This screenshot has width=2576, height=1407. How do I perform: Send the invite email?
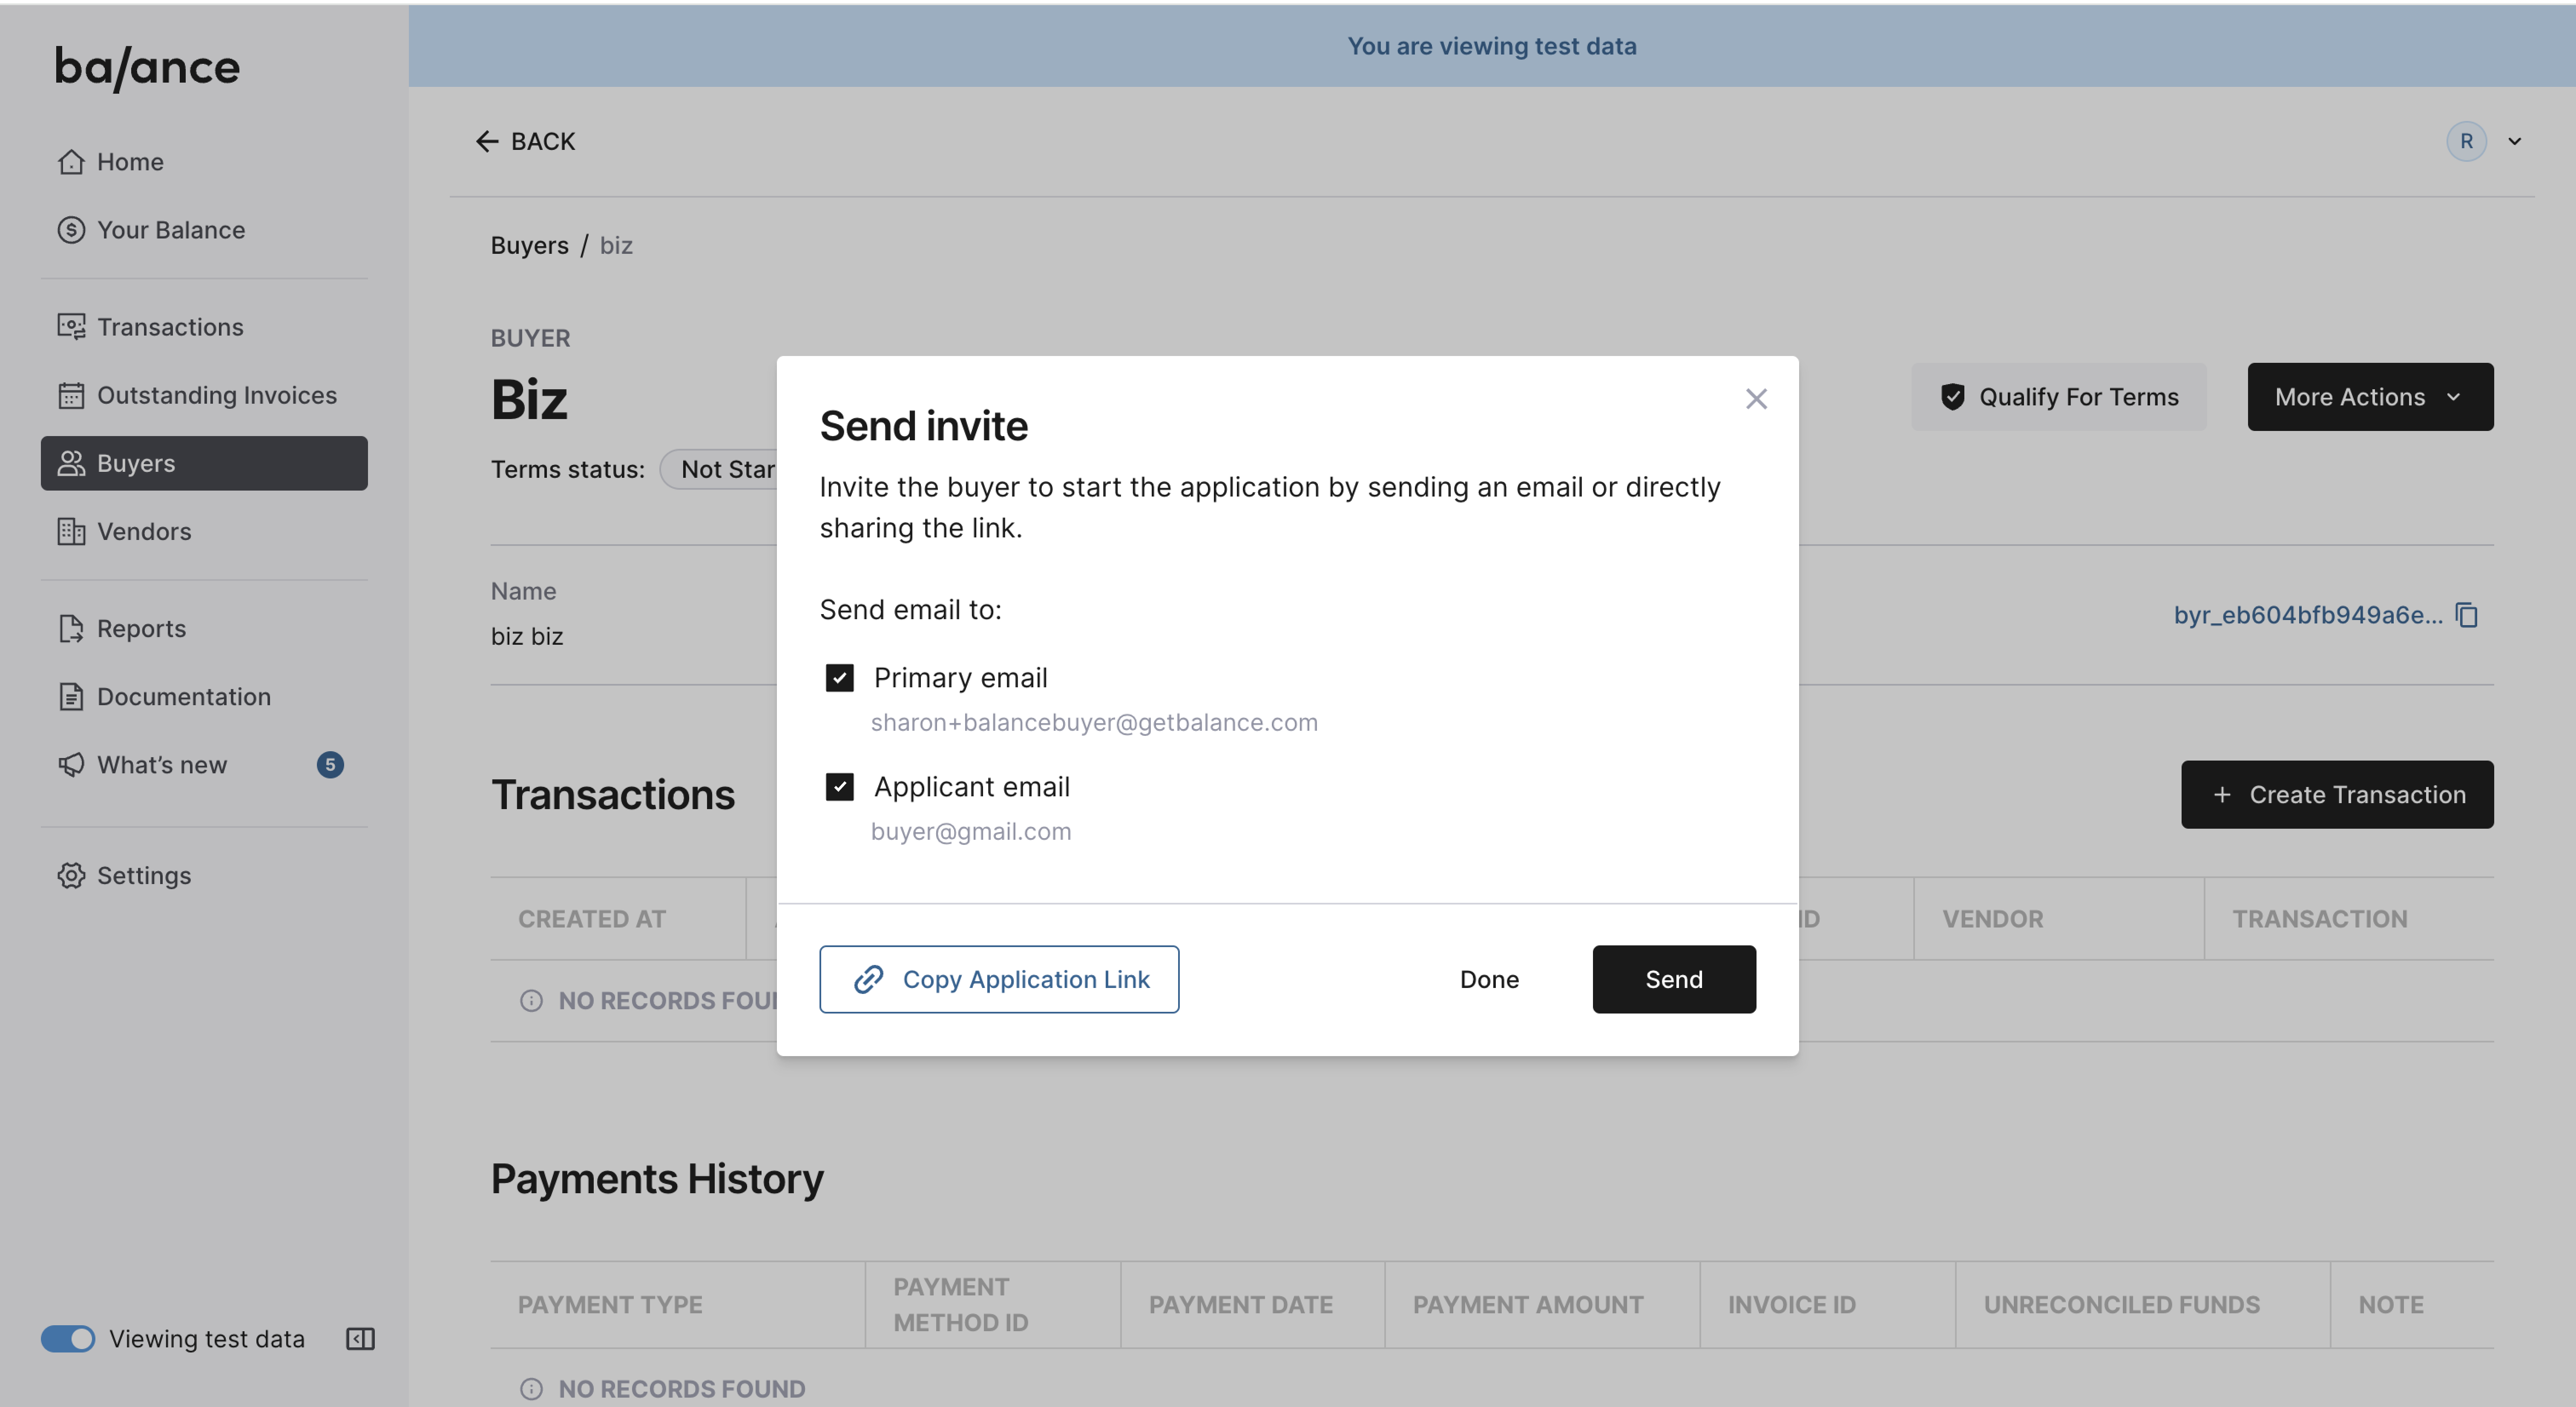tap(1673, 979)
